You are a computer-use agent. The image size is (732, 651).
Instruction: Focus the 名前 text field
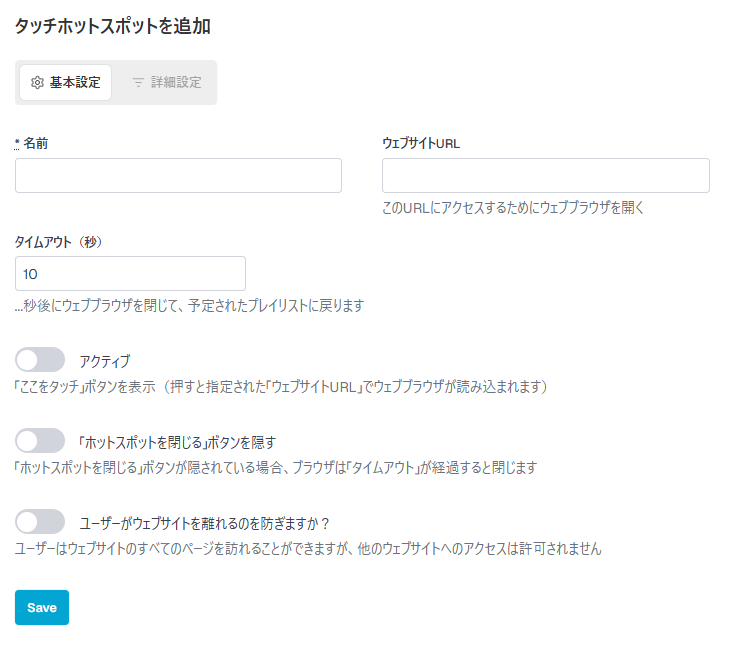(178, 176)
